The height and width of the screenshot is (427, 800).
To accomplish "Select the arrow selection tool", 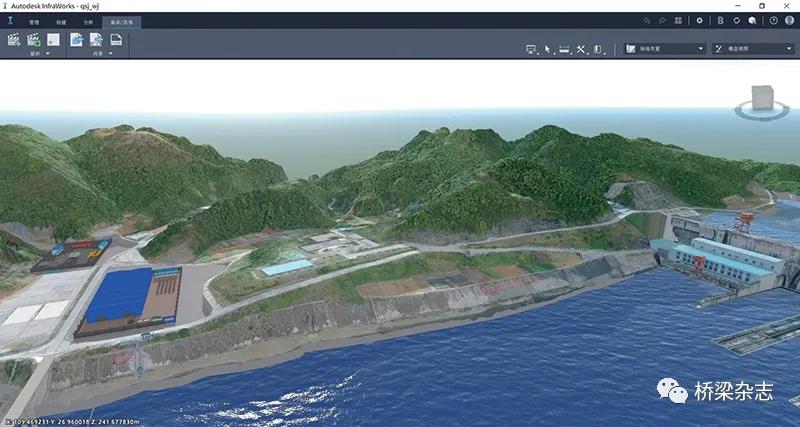I will [547, 48].
